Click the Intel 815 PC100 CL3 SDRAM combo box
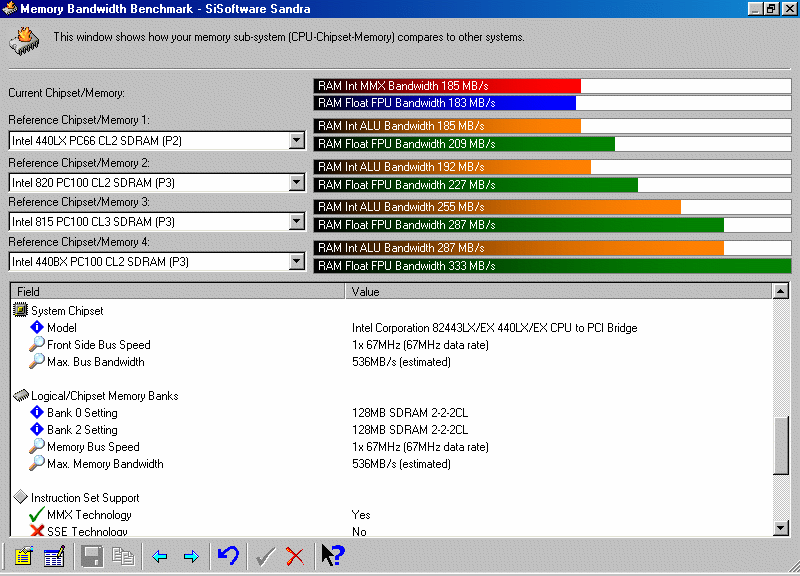This screenshot has height=576, width=800. tap(157, 221)
